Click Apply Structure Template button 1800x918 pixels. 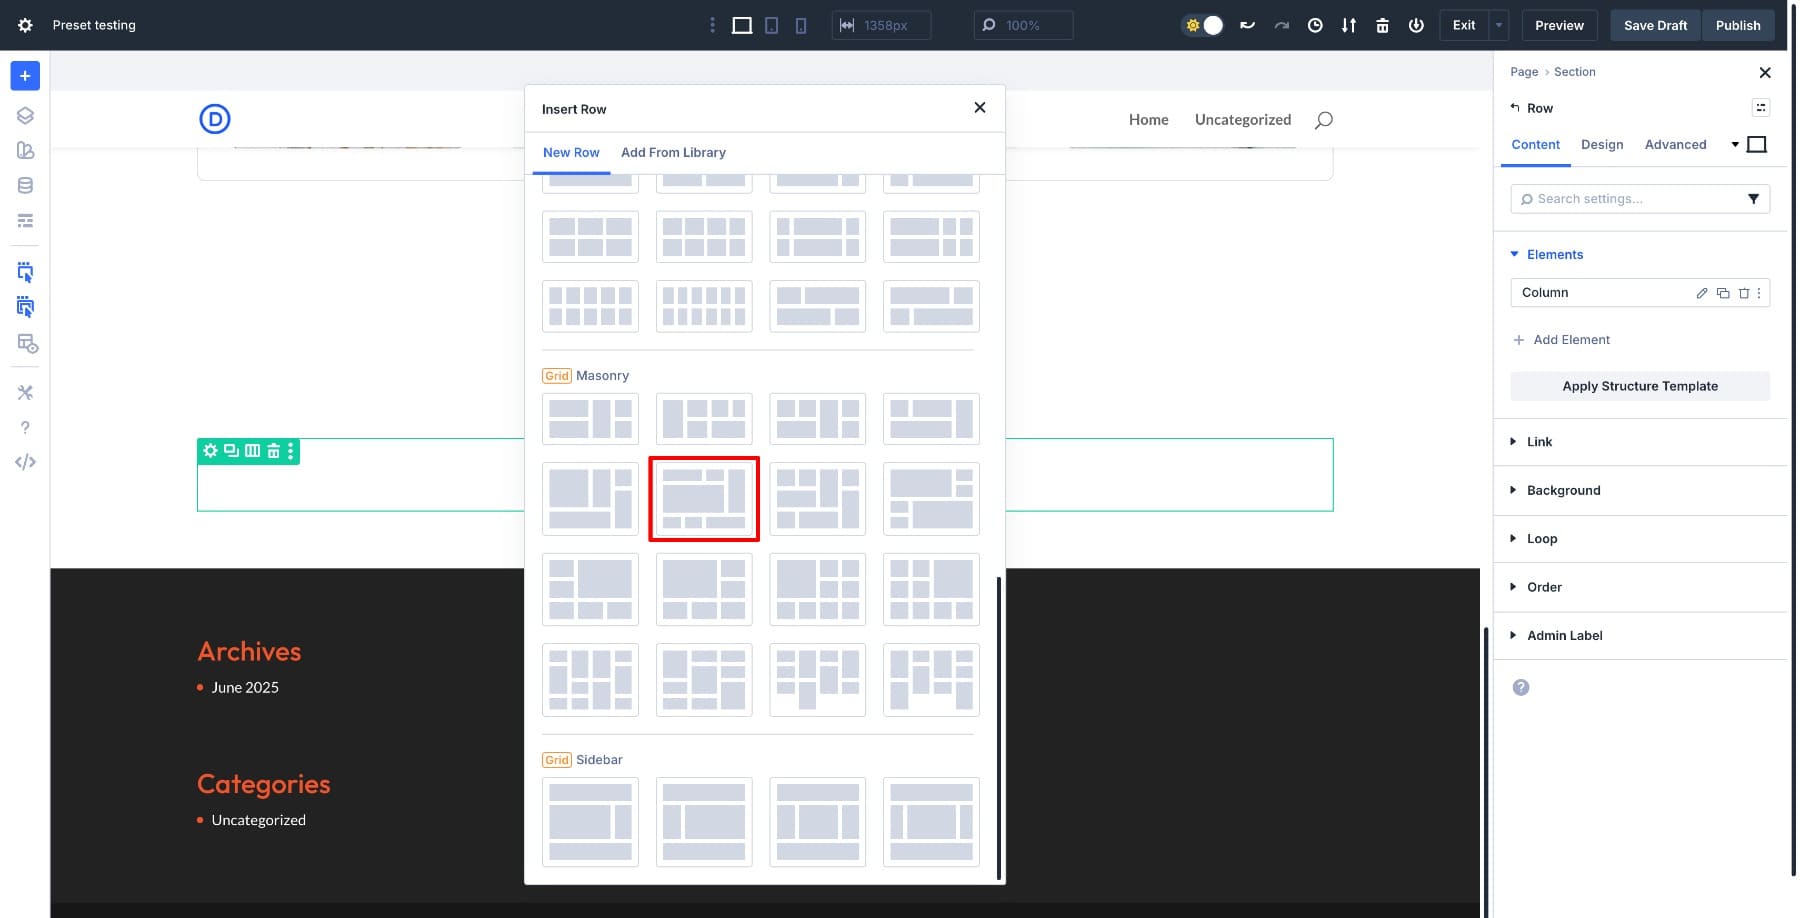point(1639,386)
